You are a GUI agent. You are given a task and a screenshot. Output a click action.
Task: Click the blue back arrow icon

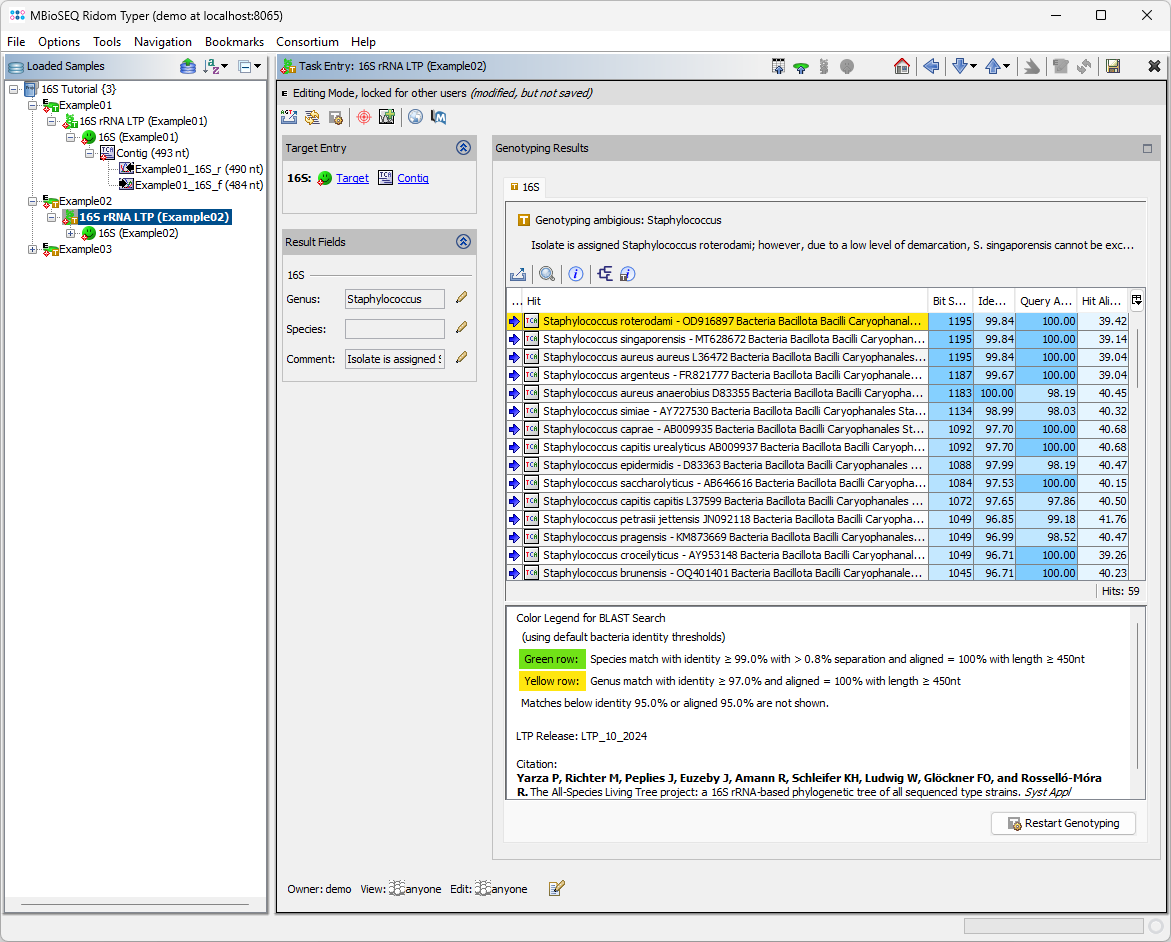[x=931, y=67]
